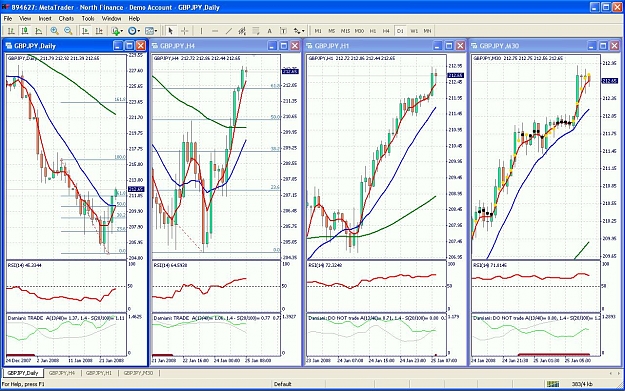Click the Periods clock icon

(132, 31)
